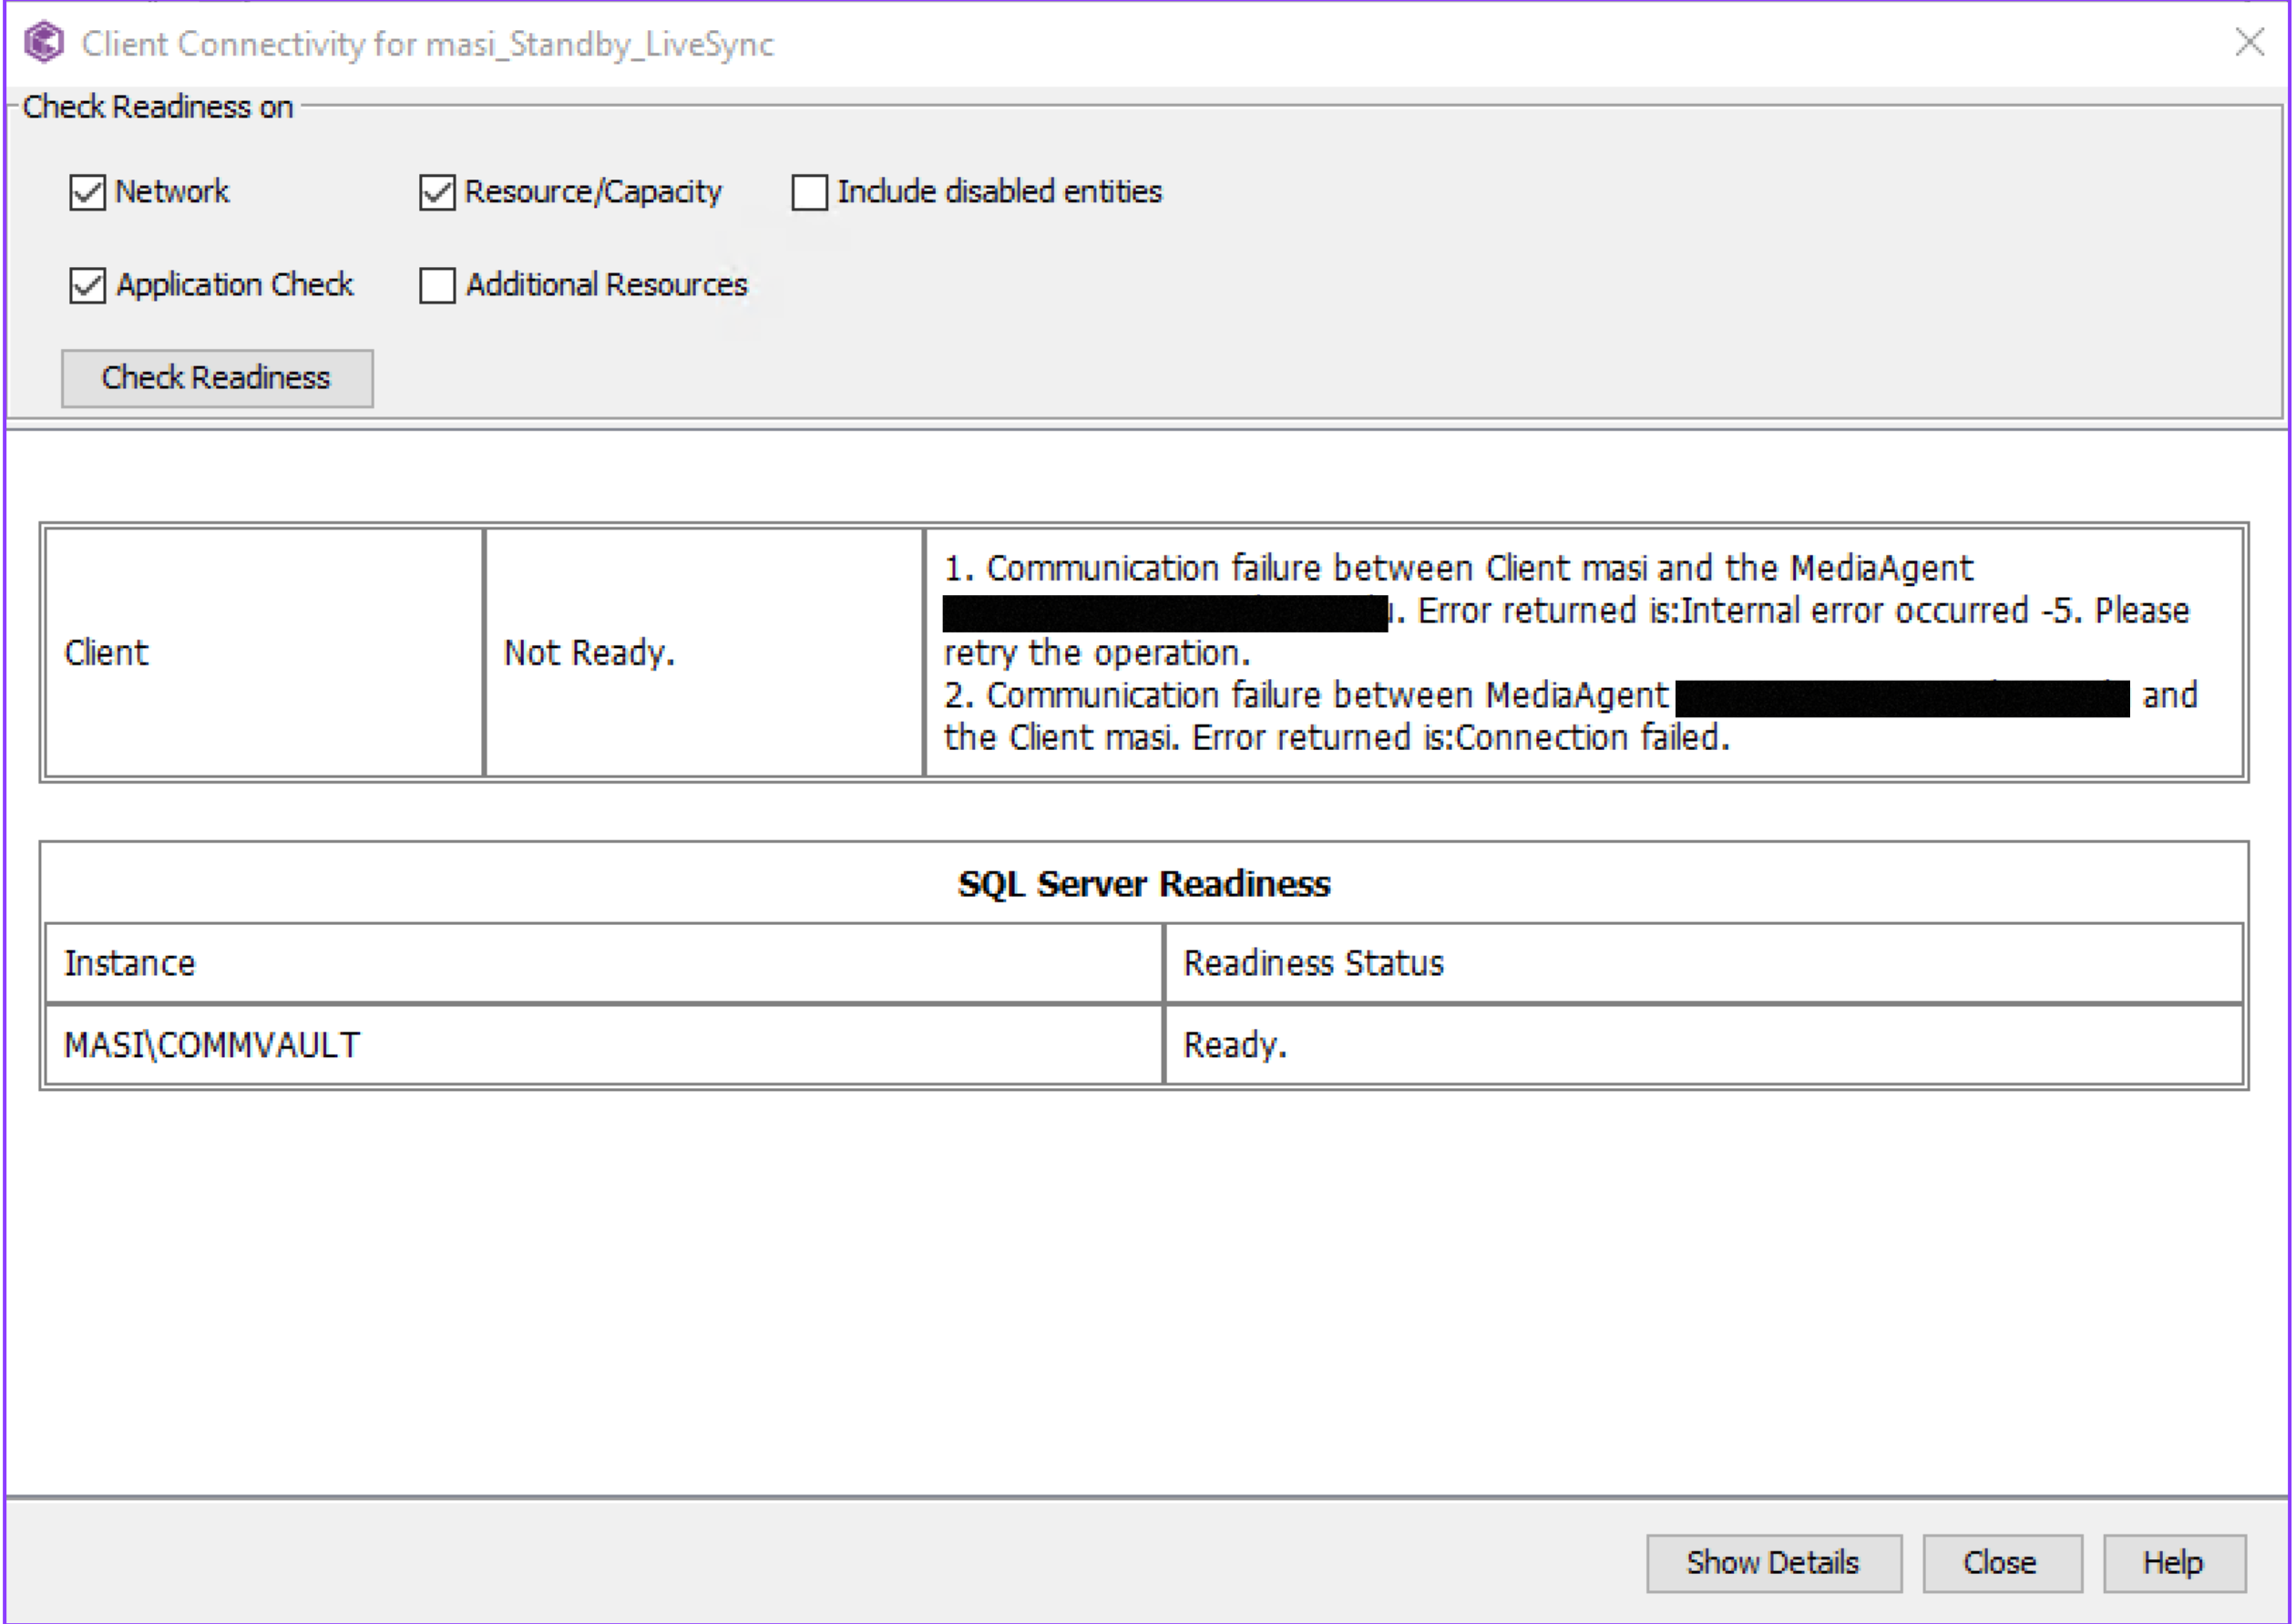This screenshot has height=1624, width=2296.
Task: Click the SQL Server Readiness heading
Action: coord(1144,884)
